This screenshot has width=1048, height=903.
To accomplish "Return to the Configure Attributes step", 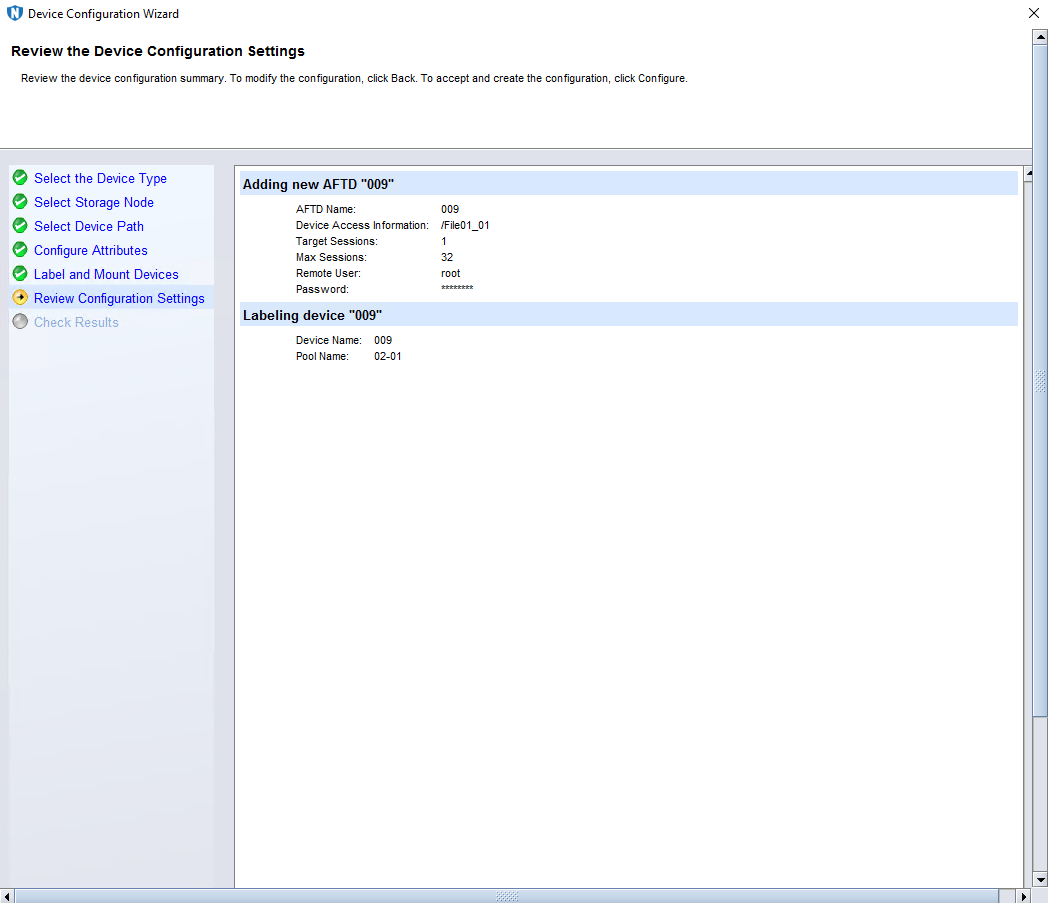I will tap(91, 250).
